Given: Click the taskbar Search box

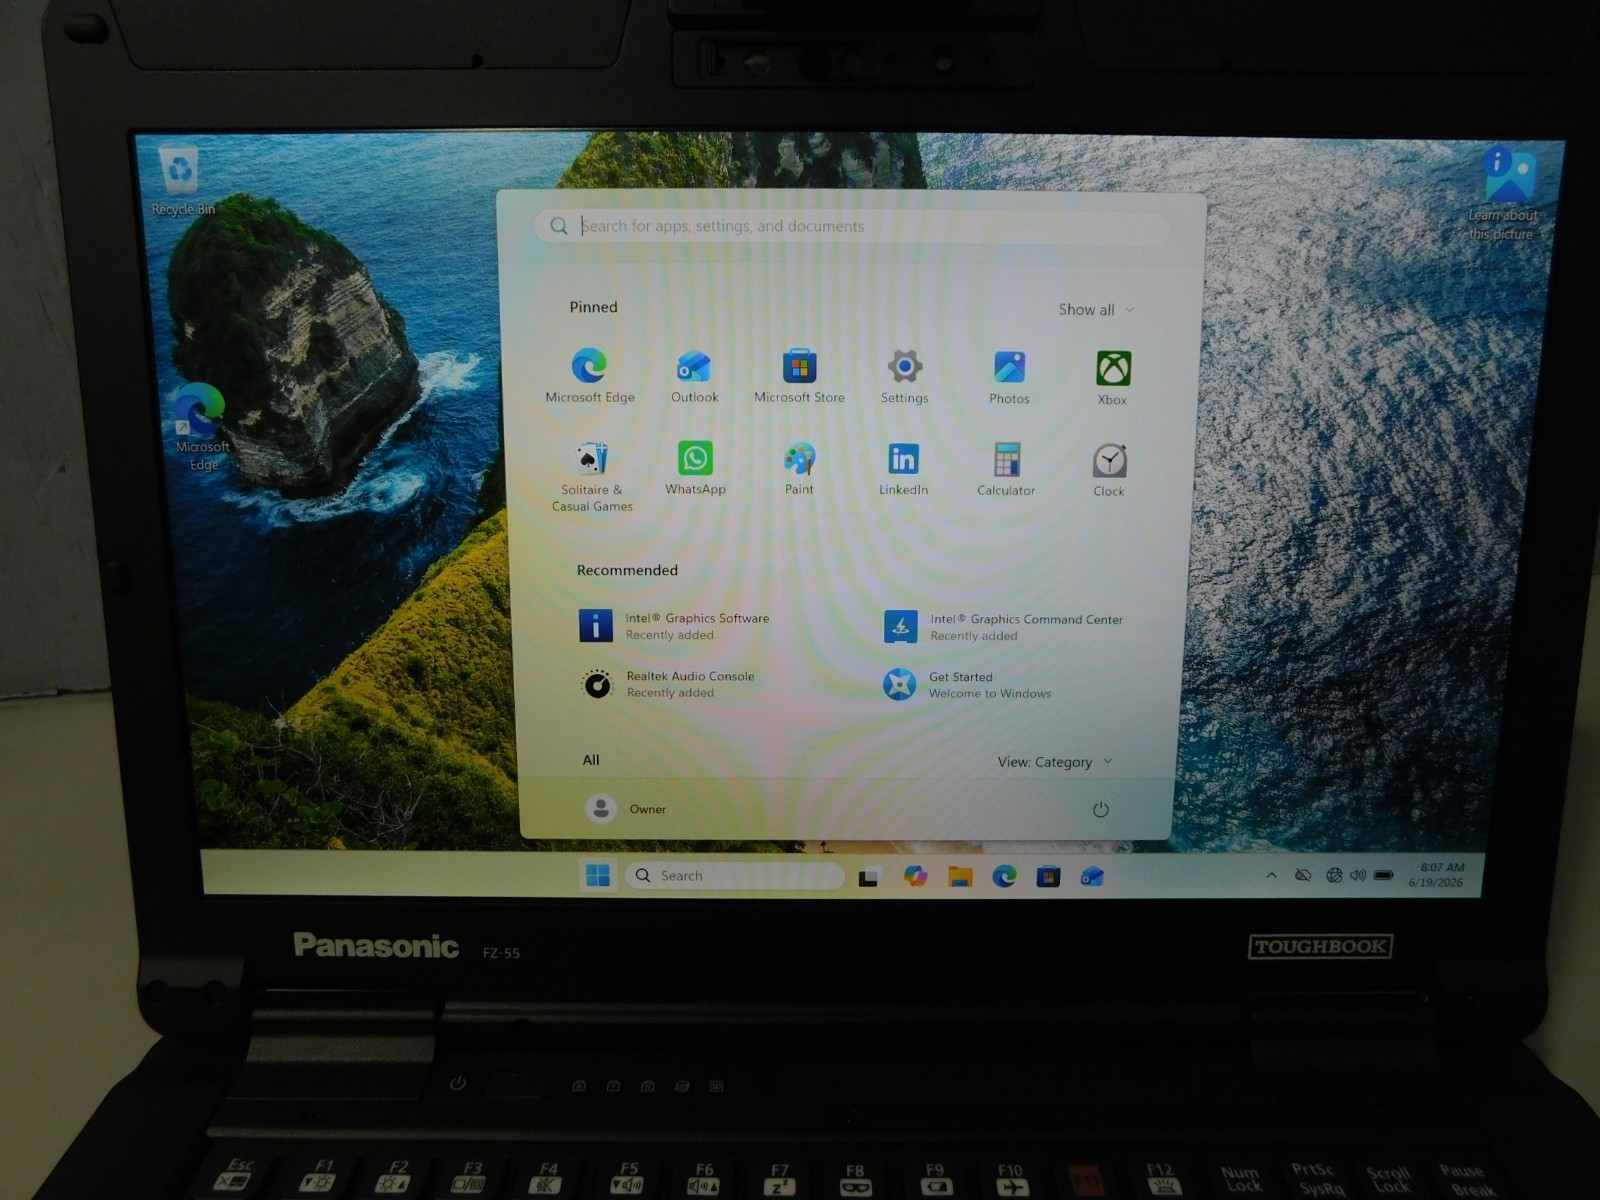Looking at the screenshot, I should (735, 875).
